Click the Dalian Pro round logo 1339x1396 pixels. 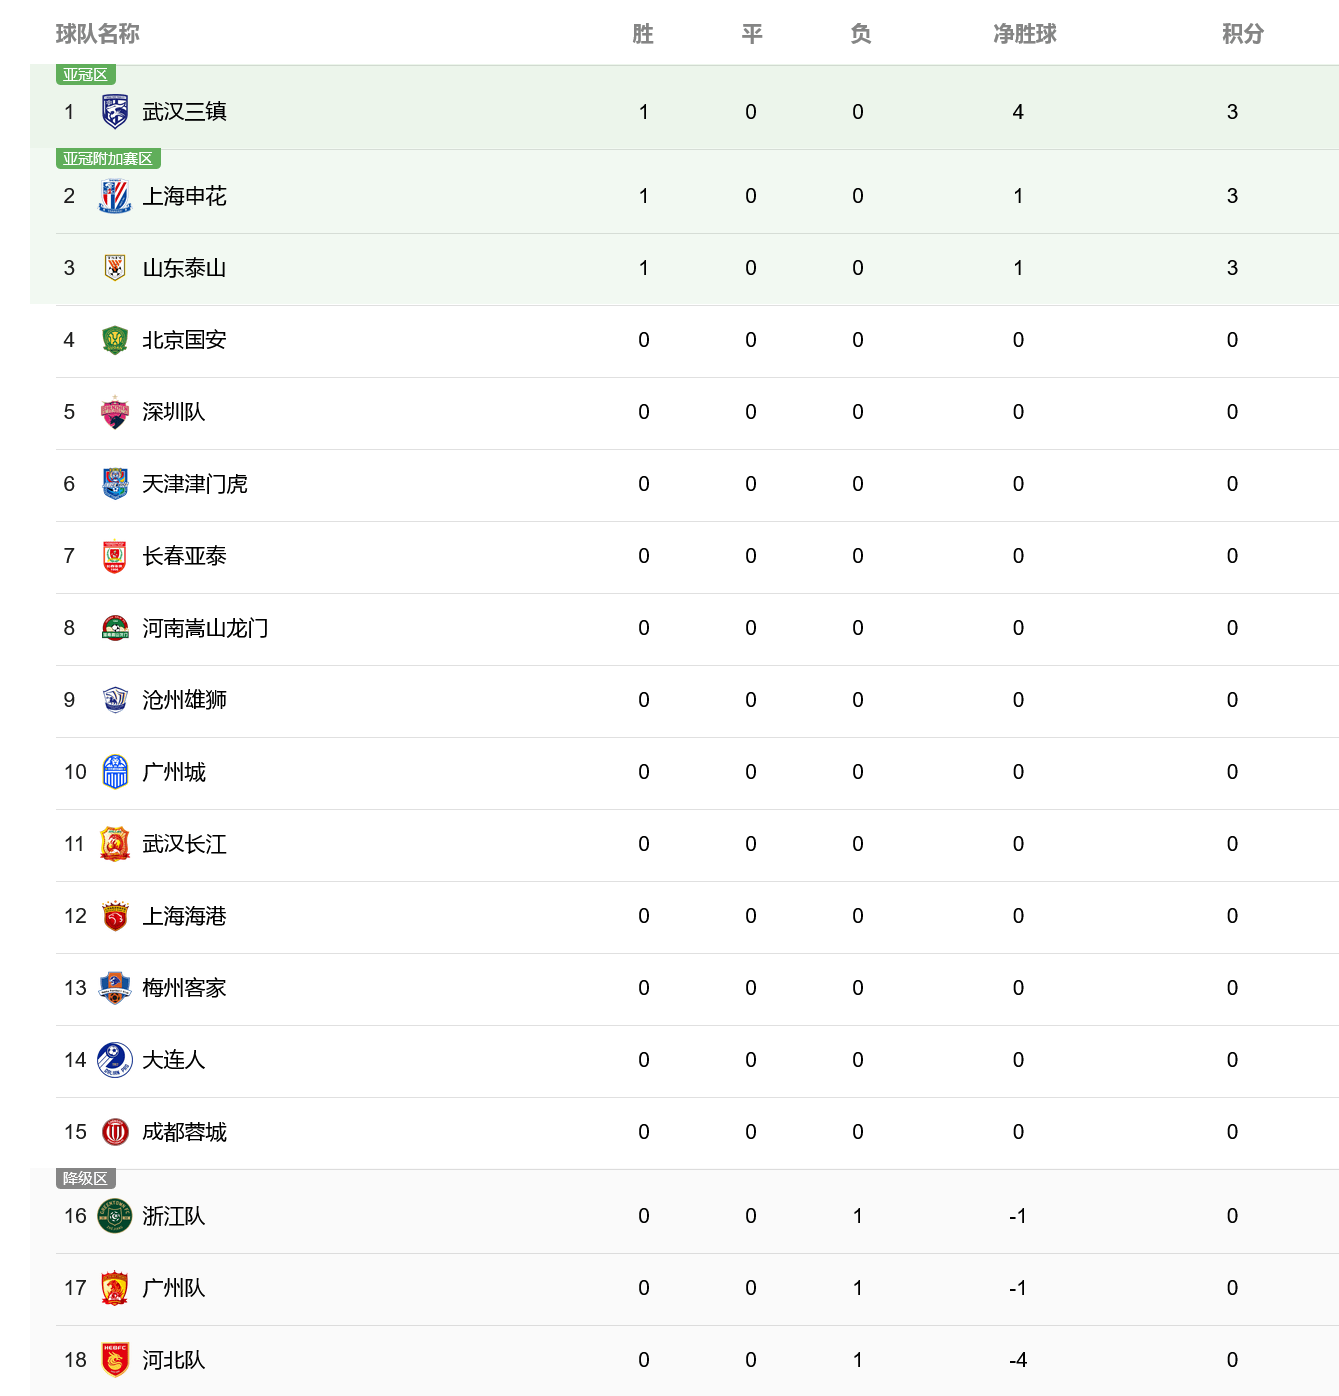(115, 1060)
